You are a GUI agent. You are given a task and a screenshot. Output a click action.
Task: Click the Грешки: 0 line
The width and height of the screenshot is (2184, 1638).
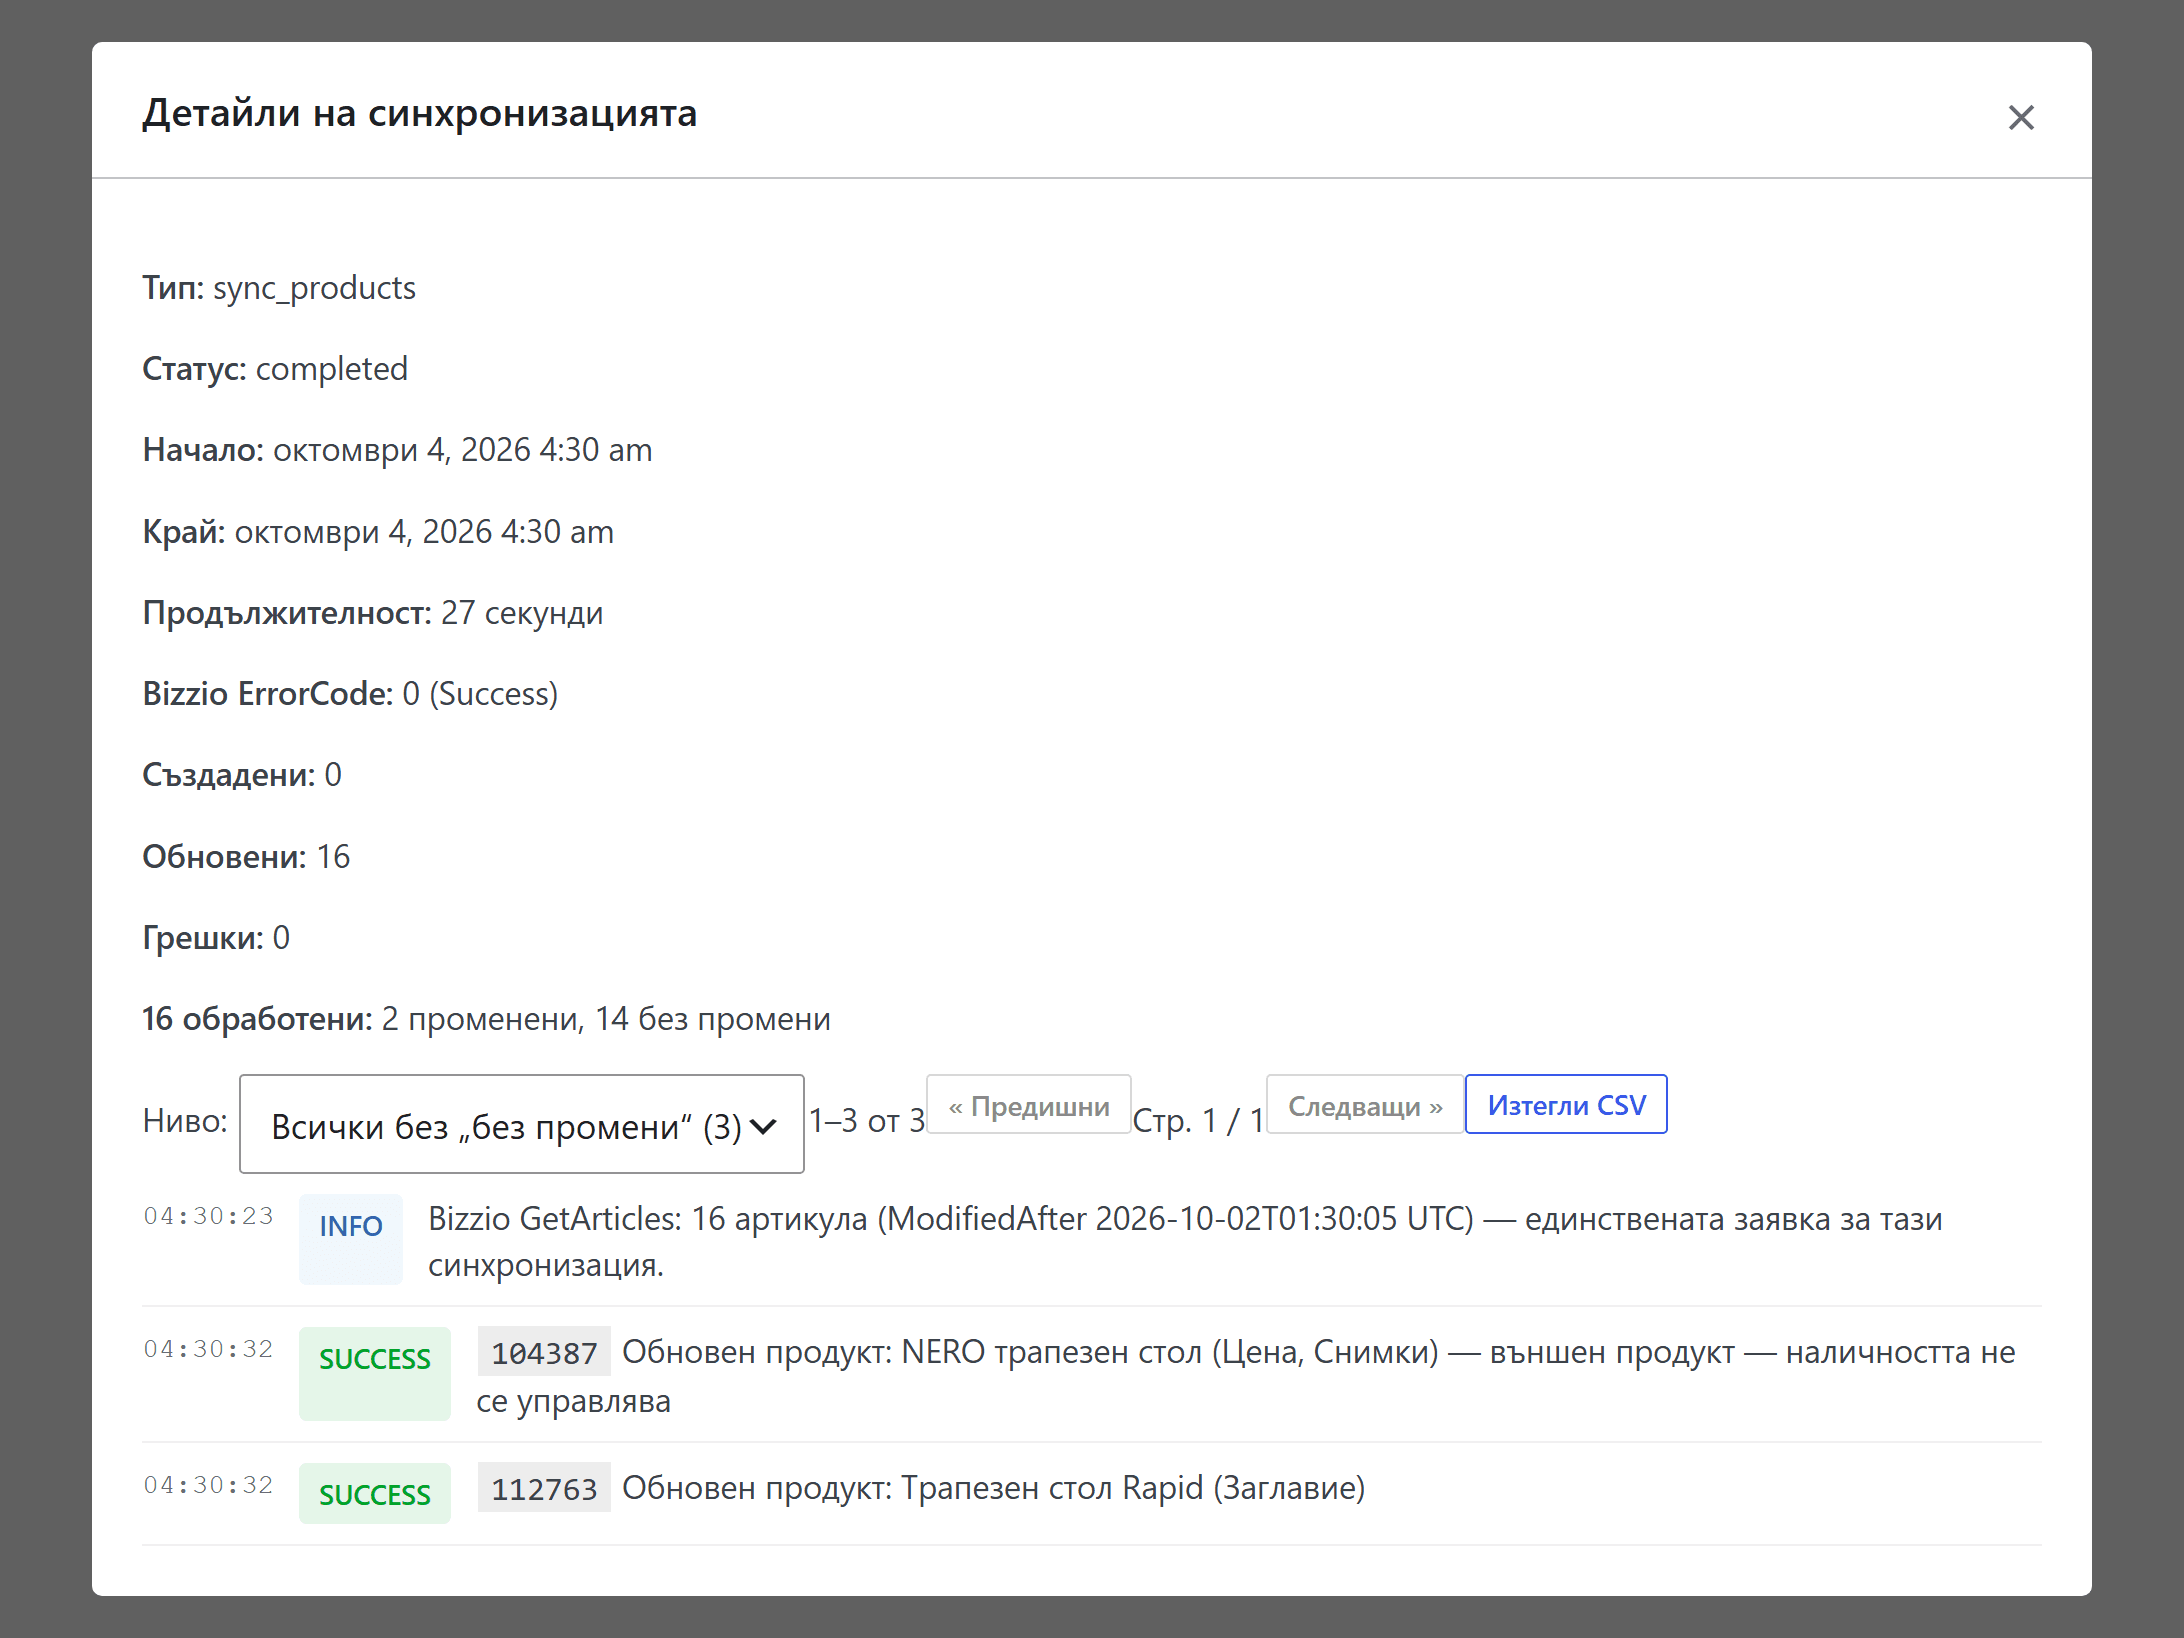click(x=216, y=938)
